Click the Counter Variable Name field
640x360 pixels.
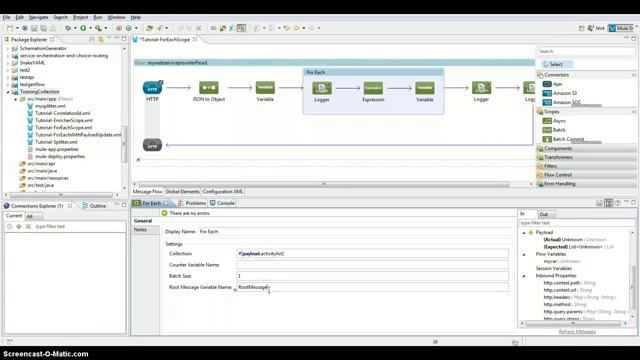[x=372, y=265]
